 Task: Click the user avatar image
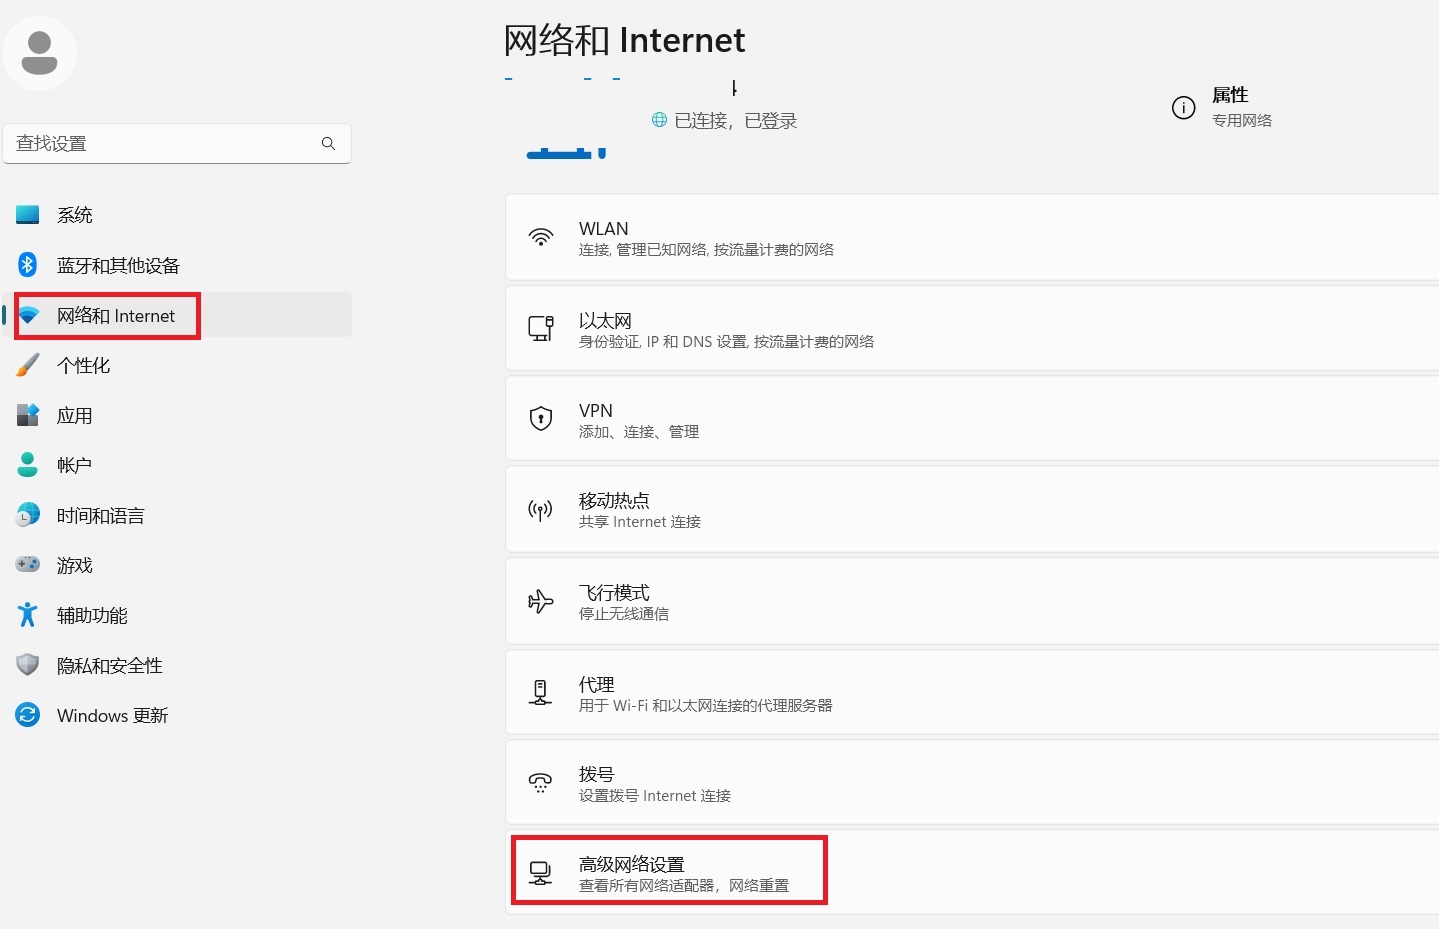tap(39, 52)
